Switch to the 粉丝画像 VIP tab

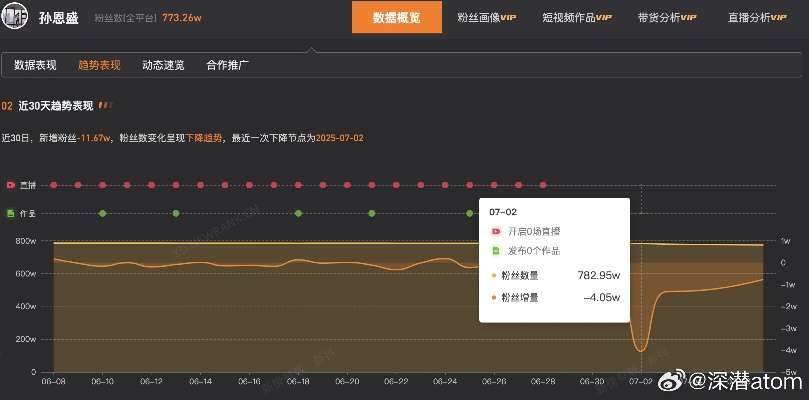point(486,18)
